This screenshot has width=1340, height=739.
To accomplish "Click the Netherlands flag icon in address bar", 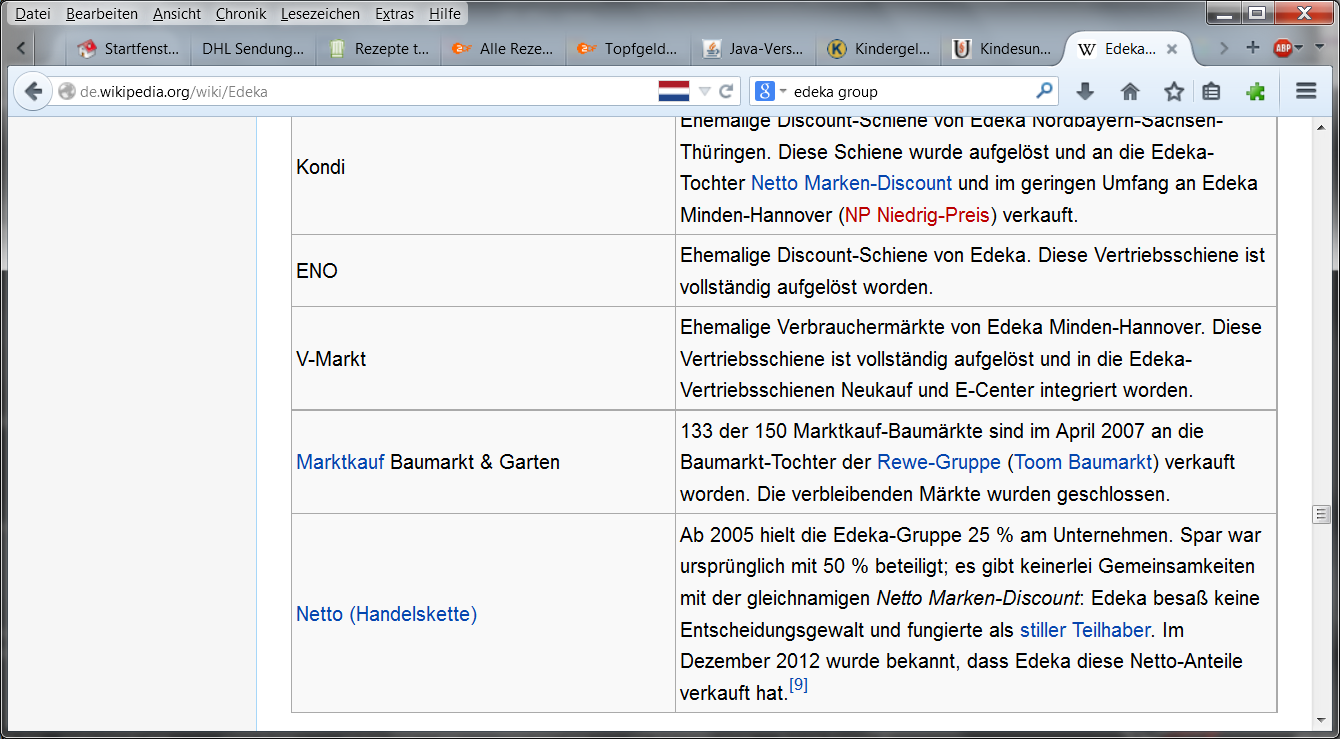I will pyautogui.click(x=674, y=91).
